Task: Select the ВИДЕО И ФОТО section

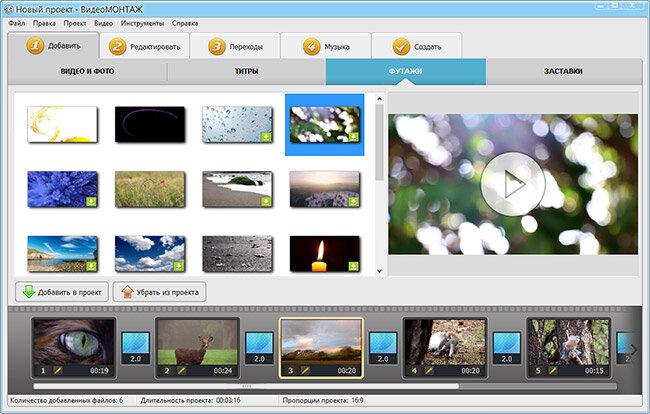Action: (x=87, y=71)
